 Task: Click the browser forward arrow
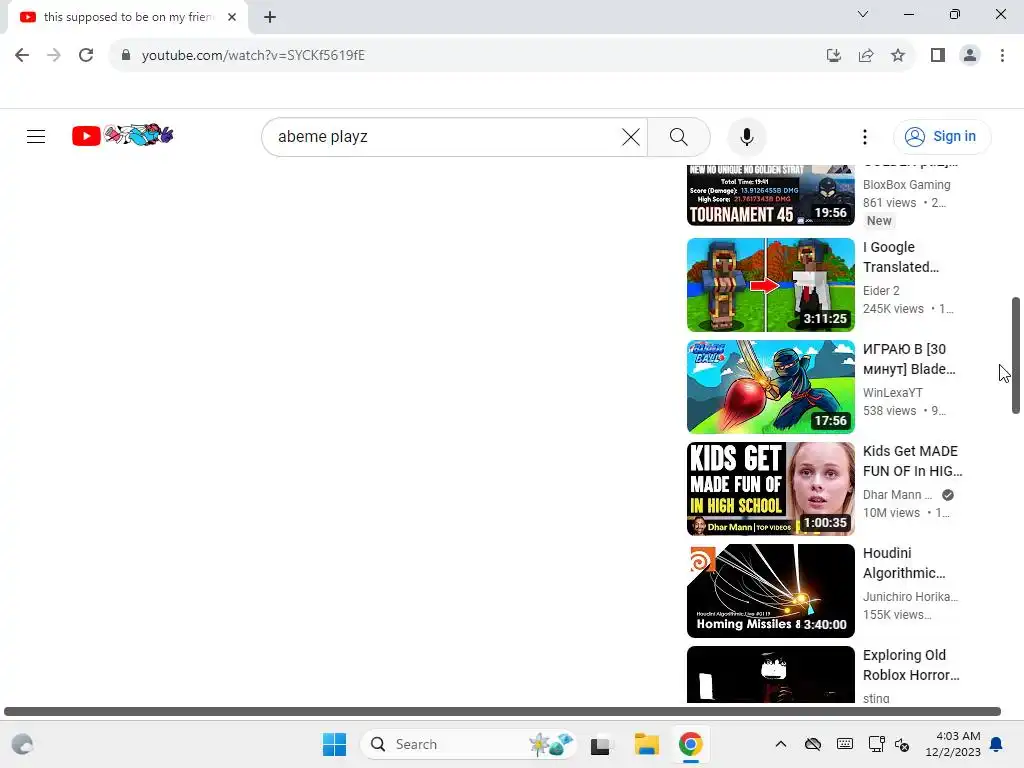click(x=54, y=56)
